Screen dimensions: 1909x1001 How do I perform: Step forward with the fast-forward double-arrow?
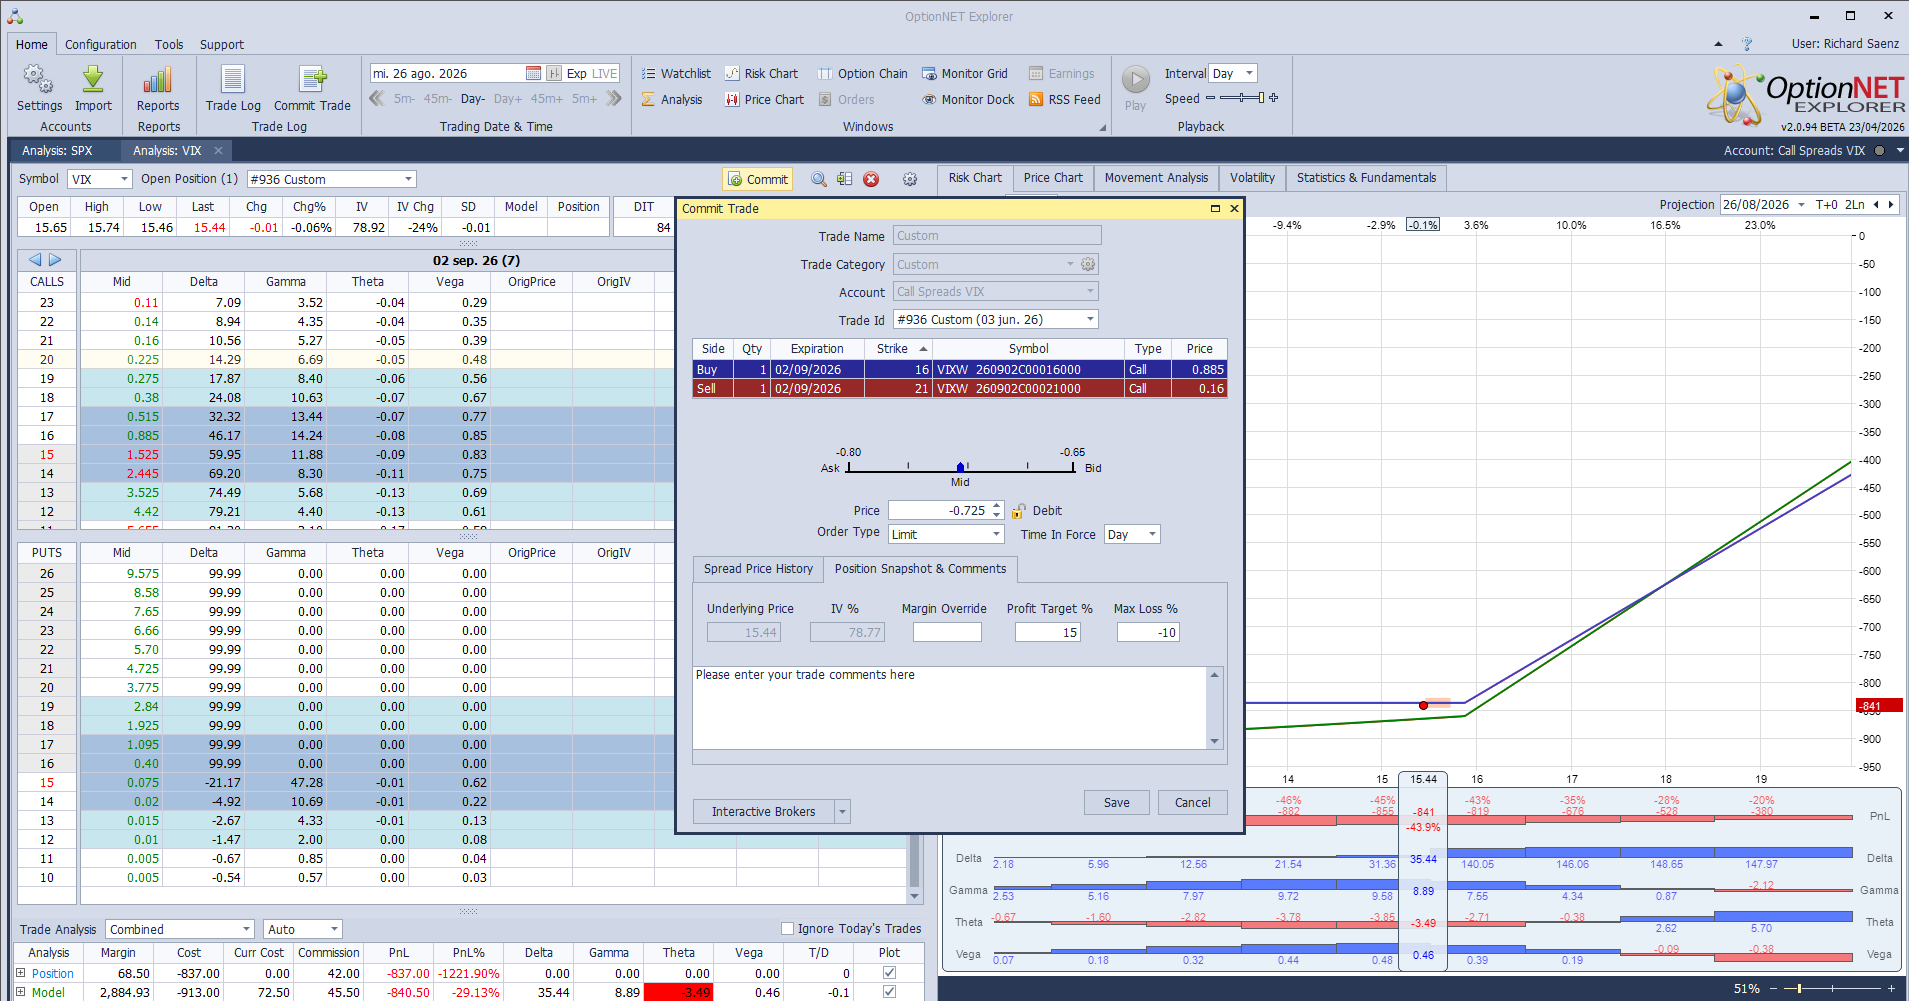[x=614, y=98]
